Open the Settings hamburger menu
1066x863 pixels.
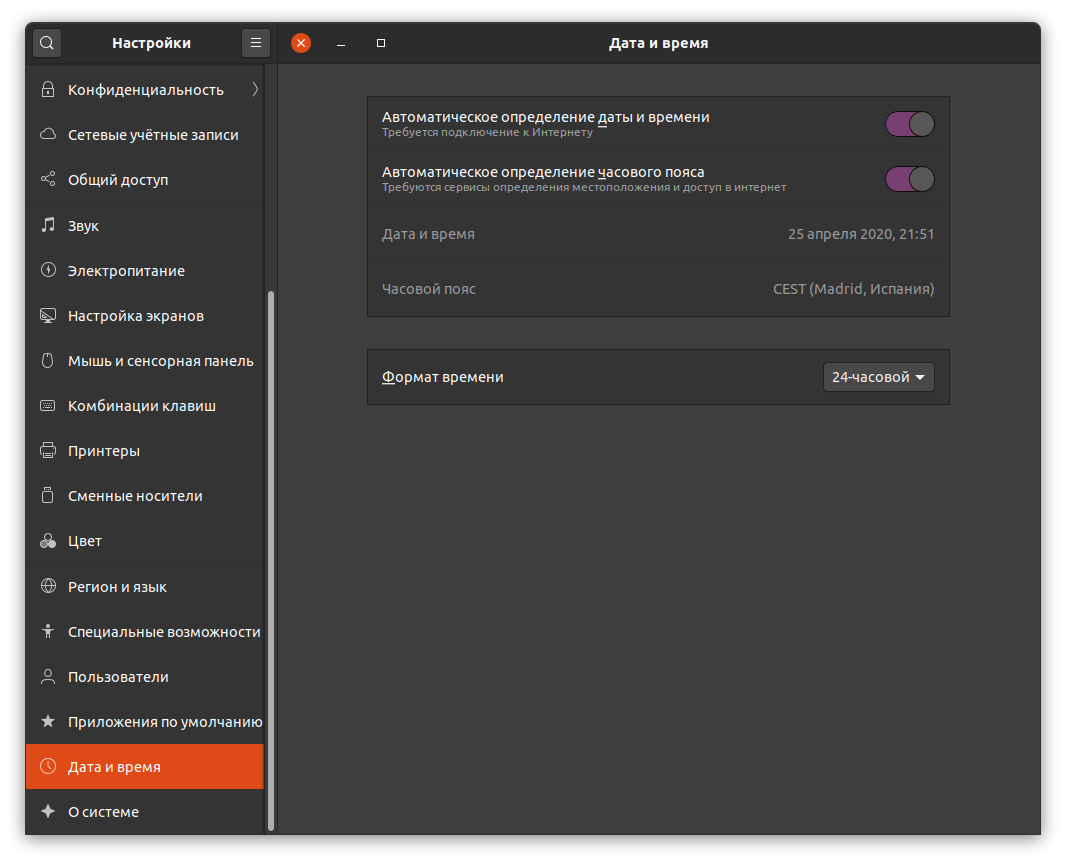pyautogui.click(x=256, y=42)
